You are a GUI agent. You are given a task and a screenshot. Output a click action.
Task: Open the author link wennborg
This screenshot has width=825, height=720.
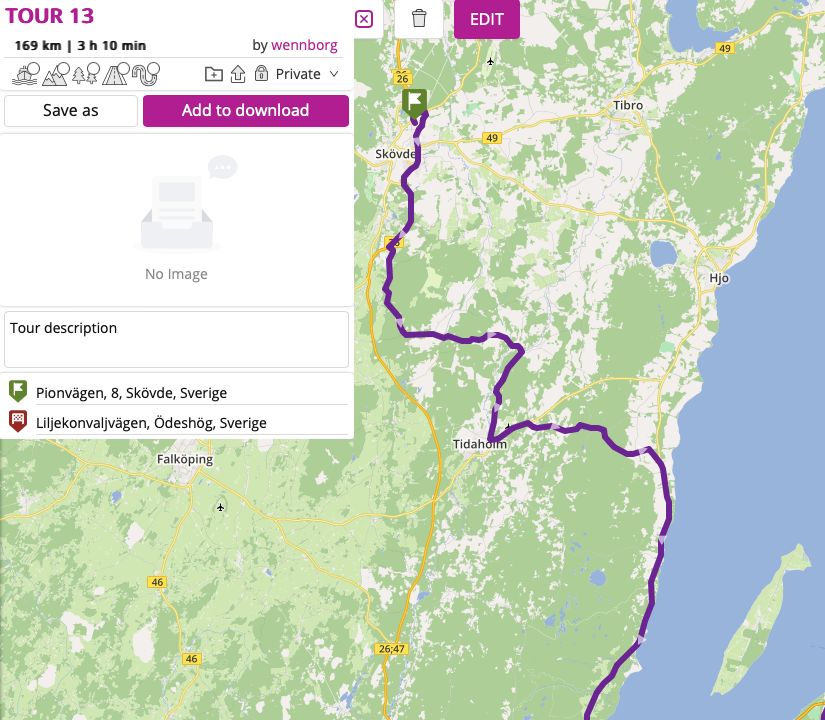pyautogui.click(x=304, y=45)
